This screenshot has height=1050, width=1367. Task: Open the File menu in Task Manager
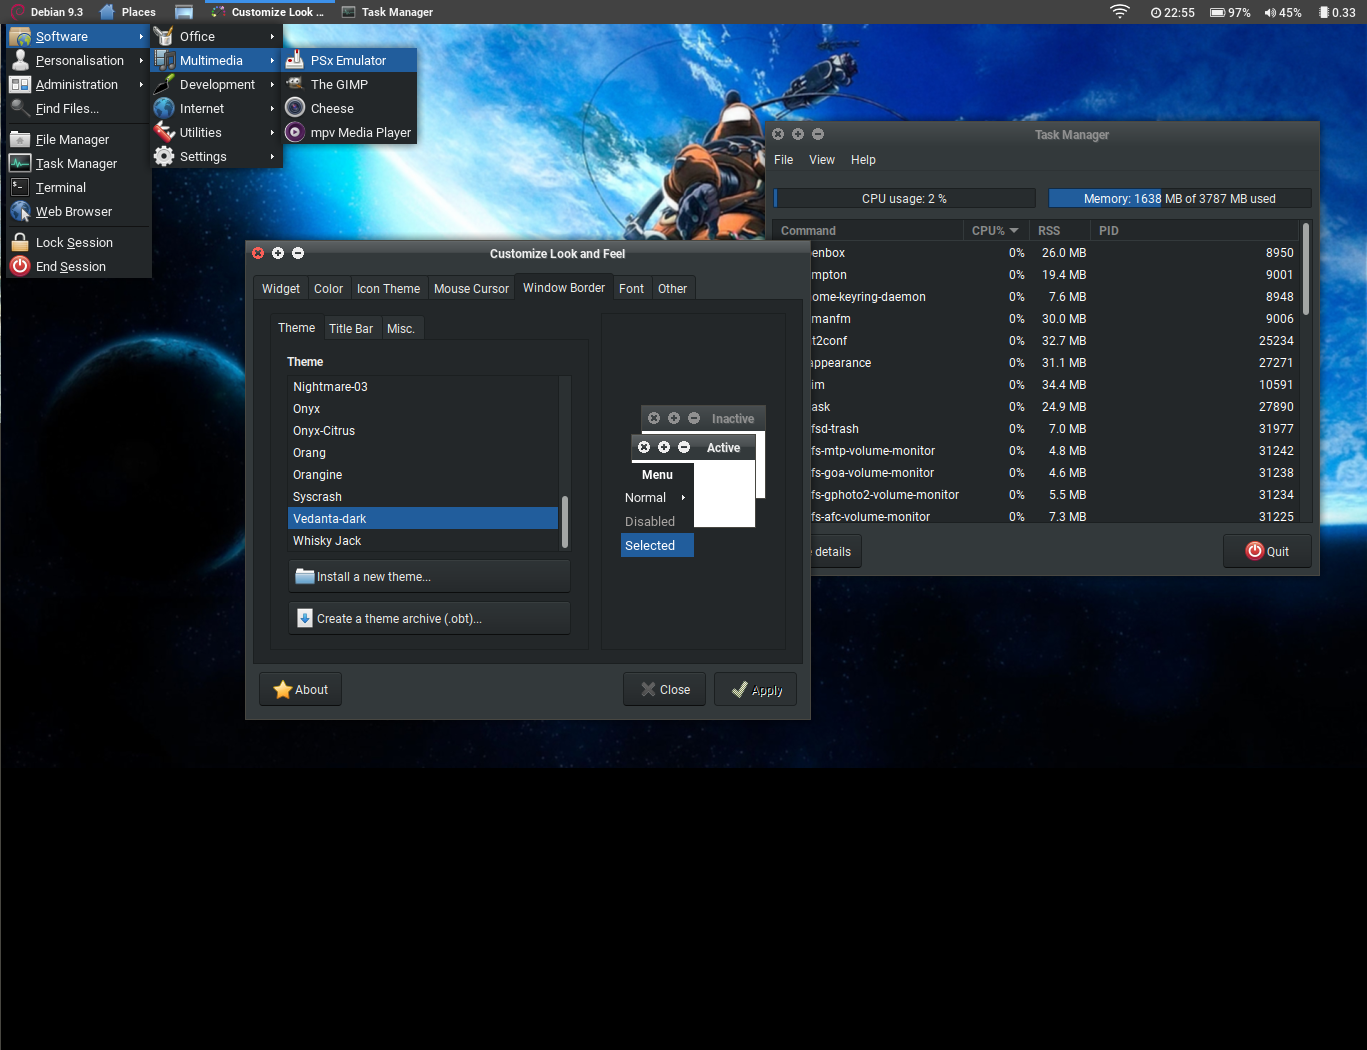pyautogui.click(x=783, y=159)
